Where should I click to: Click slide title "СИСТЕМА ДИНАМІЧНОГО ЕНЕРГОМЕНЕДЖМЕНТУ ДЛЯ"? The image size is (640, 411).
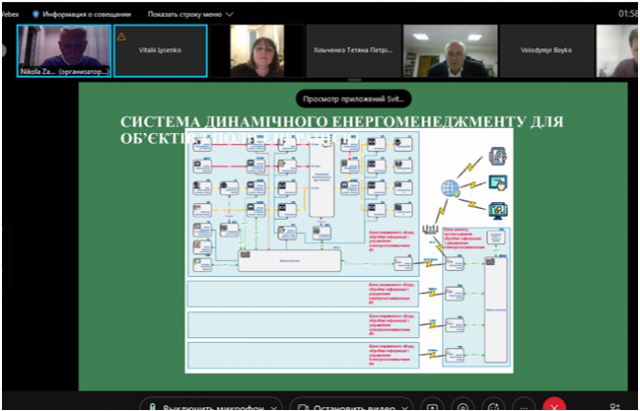pos(342,122)
